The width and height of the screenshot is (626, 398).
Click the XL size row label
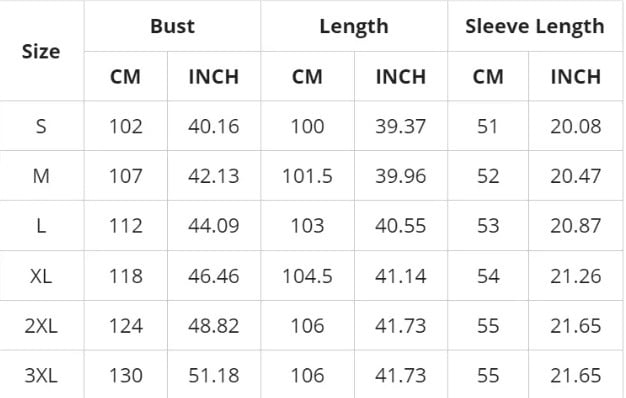[x=41, y=276]
